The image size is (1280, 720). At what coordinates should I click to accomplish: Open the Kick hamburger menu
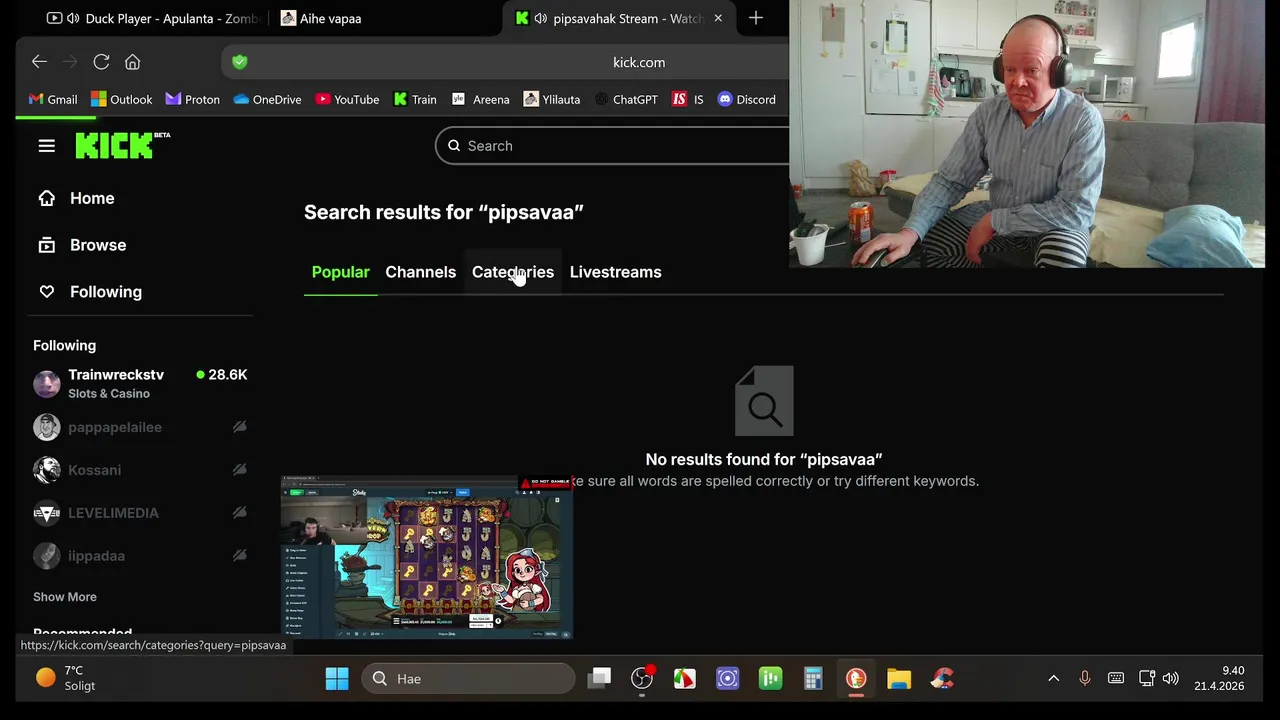[46, 146]
